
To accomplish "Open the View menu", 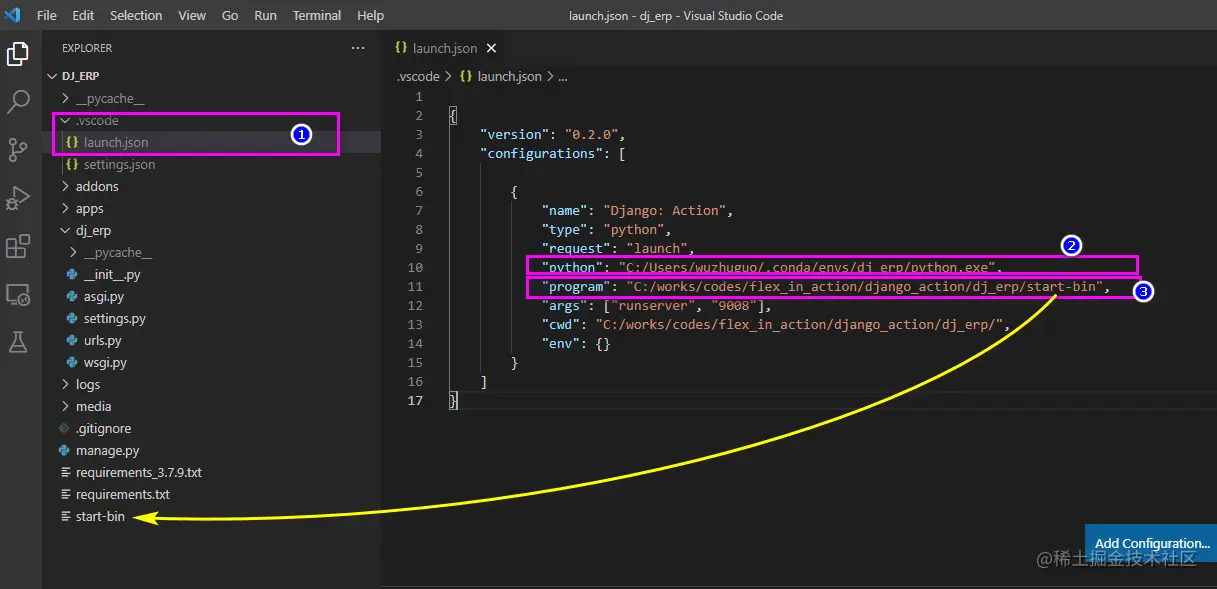I will (192, 15).
